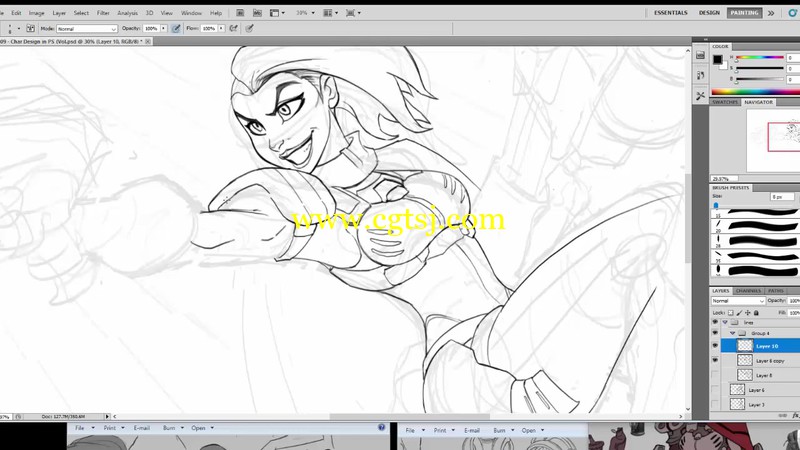The height and width of the screenshot is (450, 800).
Task: Select the size 20 brush preset
Action: pyautogui.click(x=755, y=226)
